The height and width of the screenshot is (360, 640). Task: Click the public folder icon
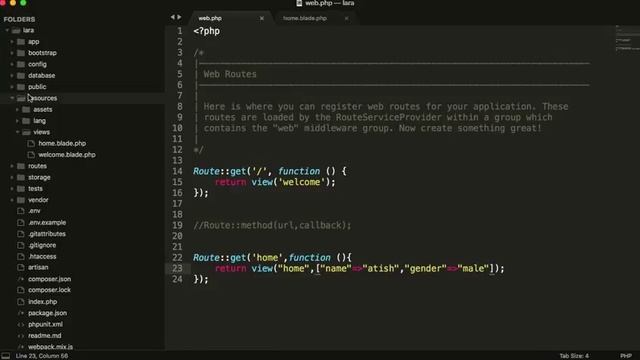coord(21,87)
